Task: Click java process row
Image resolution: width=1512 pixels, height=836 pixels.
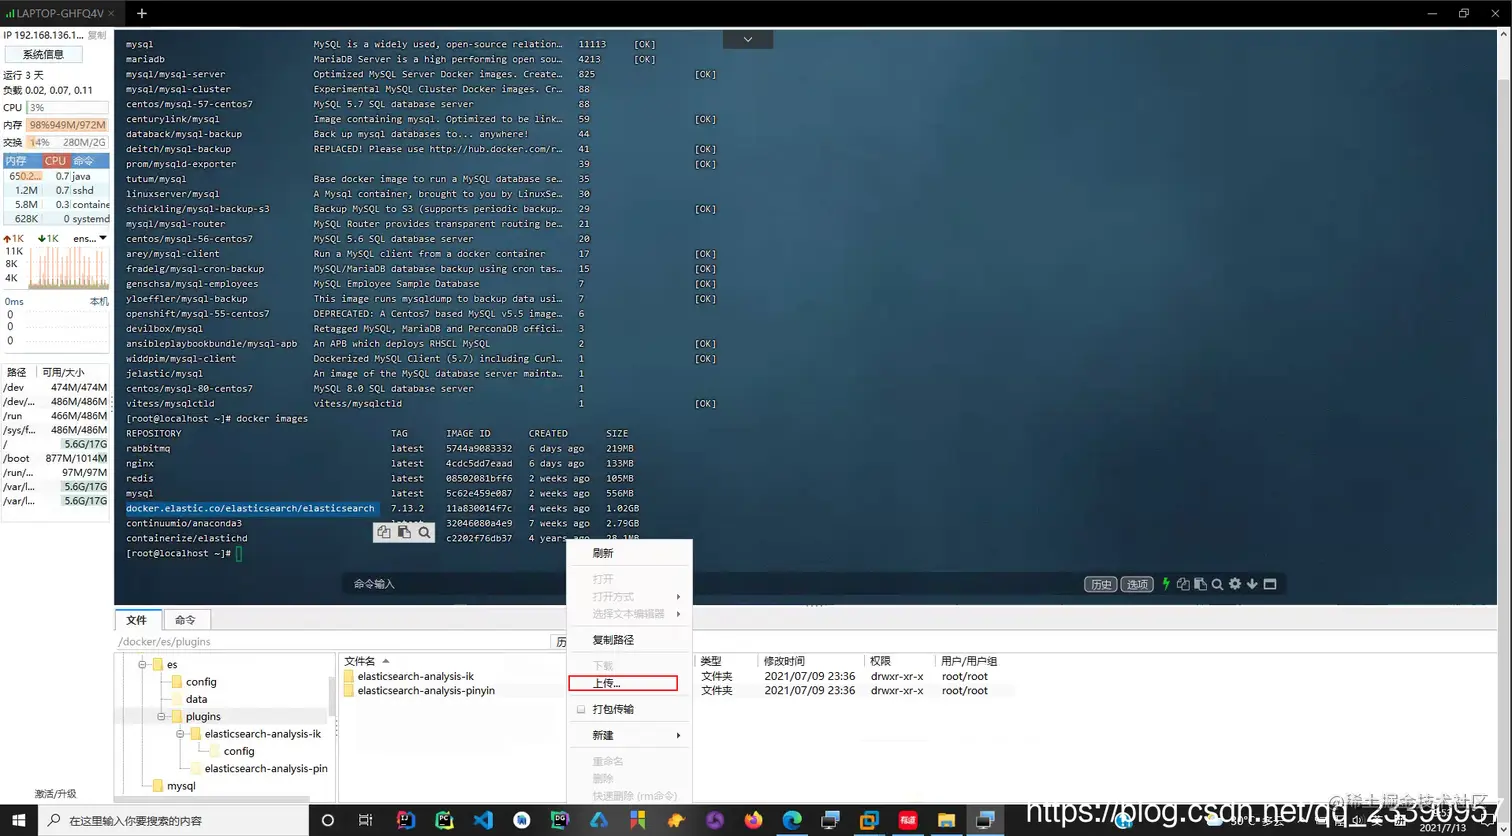Action: pos(56,176)
